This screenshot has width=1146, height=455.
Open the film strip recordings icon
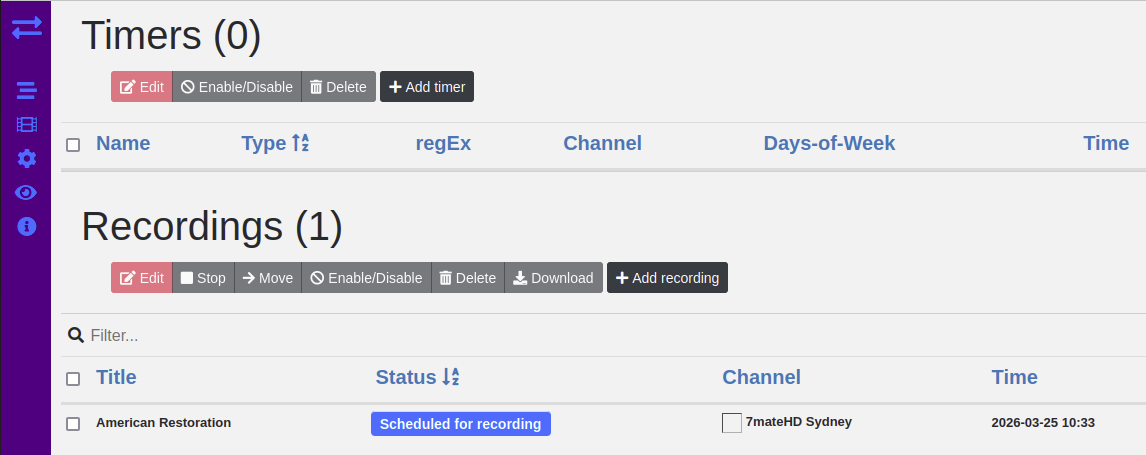tap(26, 125)
